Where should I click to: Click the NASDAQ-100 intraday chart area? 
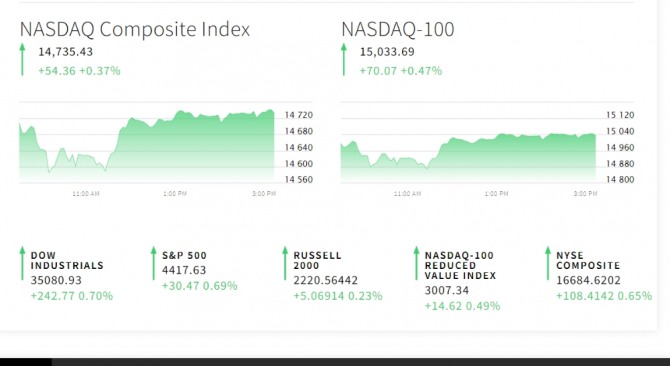[468, 156]
